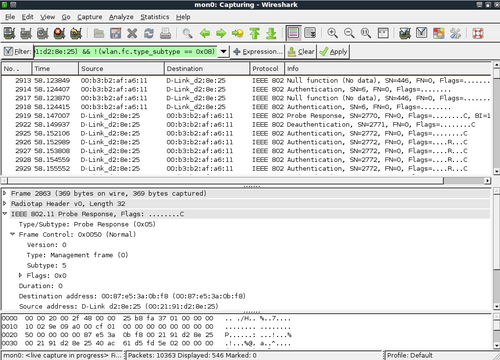
Task: Toggle colorize packet list button
Action: [293, 33]
